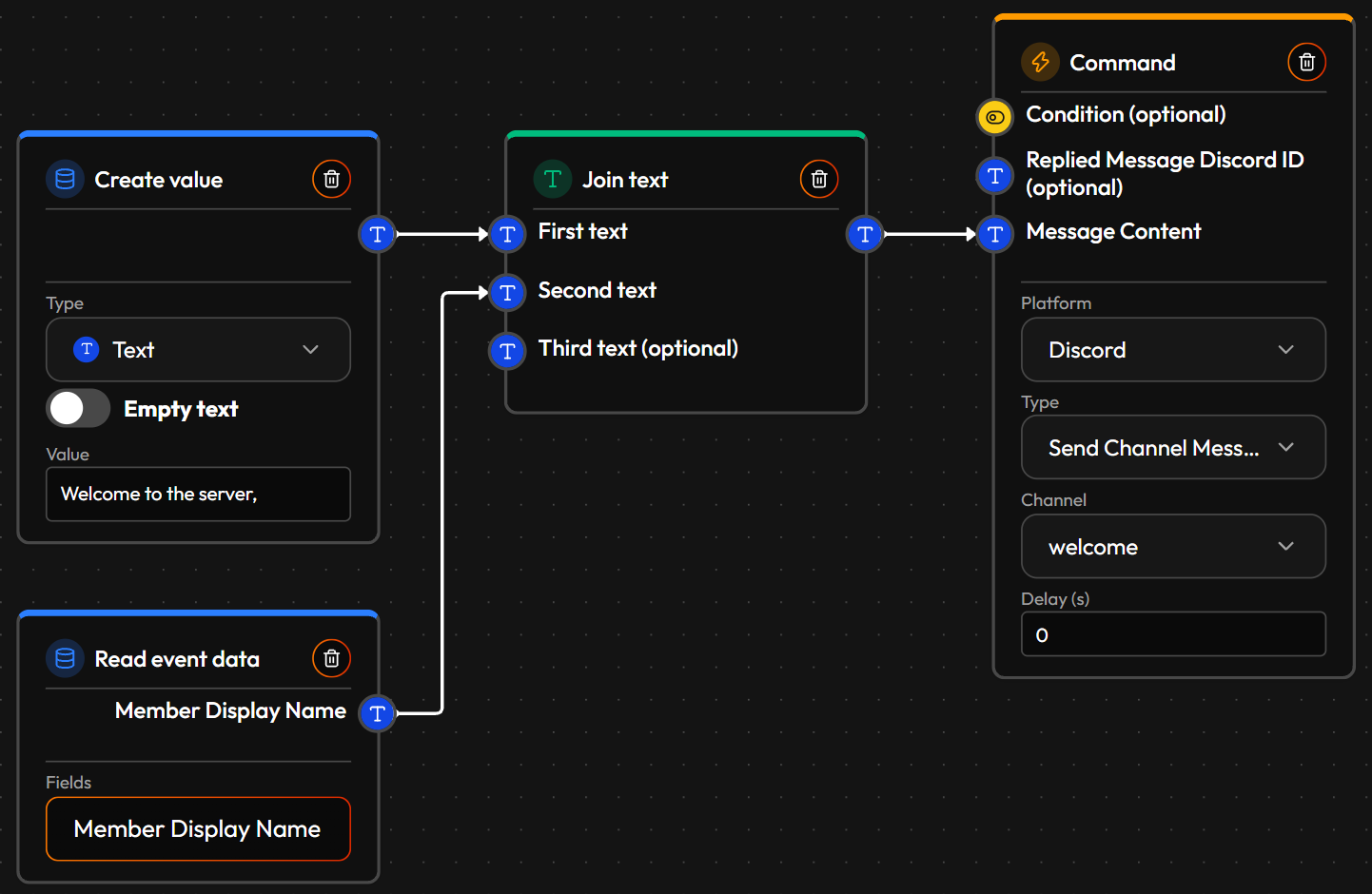The height and width of the screenshot is (894, 1372).
Task: Click the Join text node icon
Action: pos(552,180)
